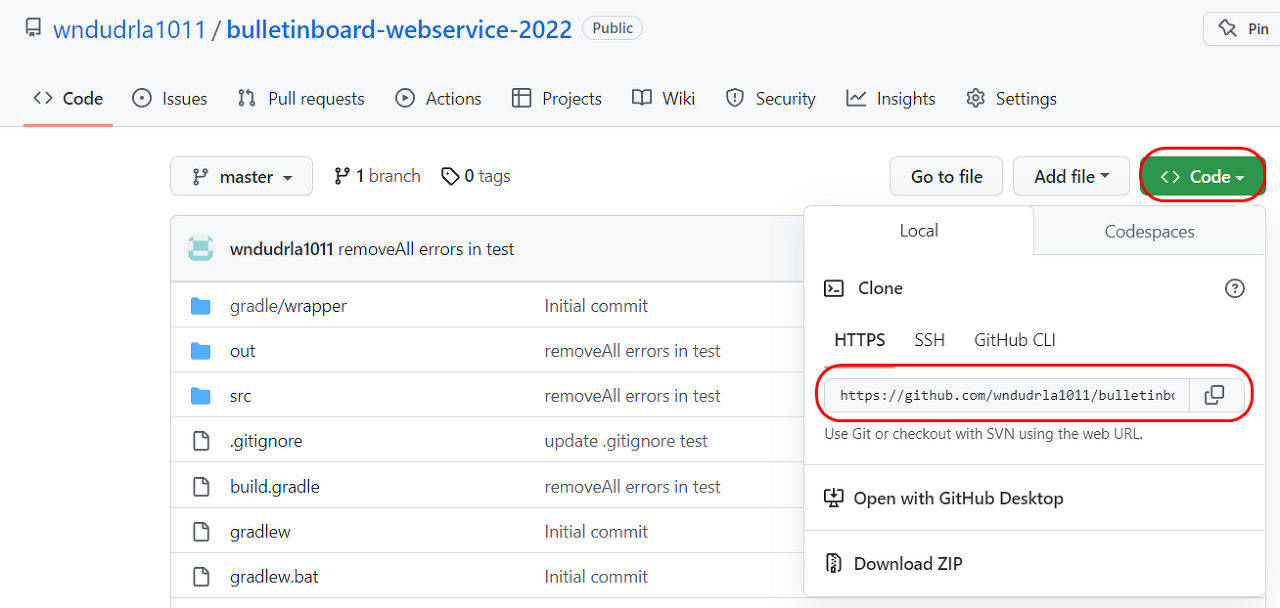Image resolution: width=1280 pixels, height=608 pixels.
Task: Click the terminal icon beside Clone
Action: (x=833, y=288)
